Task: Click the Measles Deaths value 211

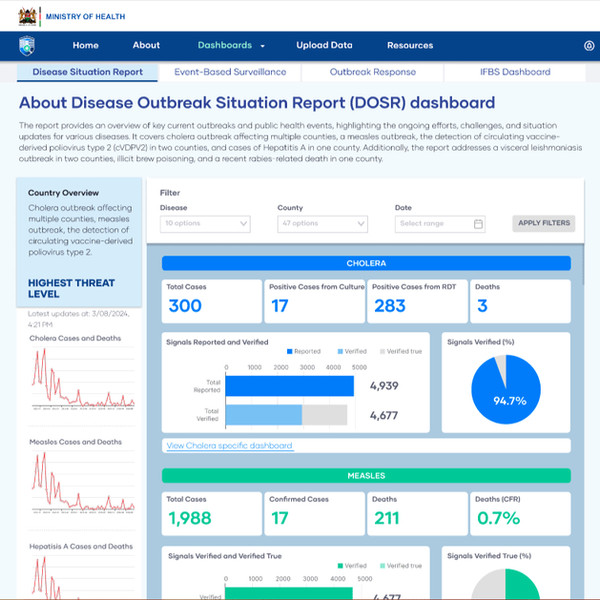Action: pos(386,518)
